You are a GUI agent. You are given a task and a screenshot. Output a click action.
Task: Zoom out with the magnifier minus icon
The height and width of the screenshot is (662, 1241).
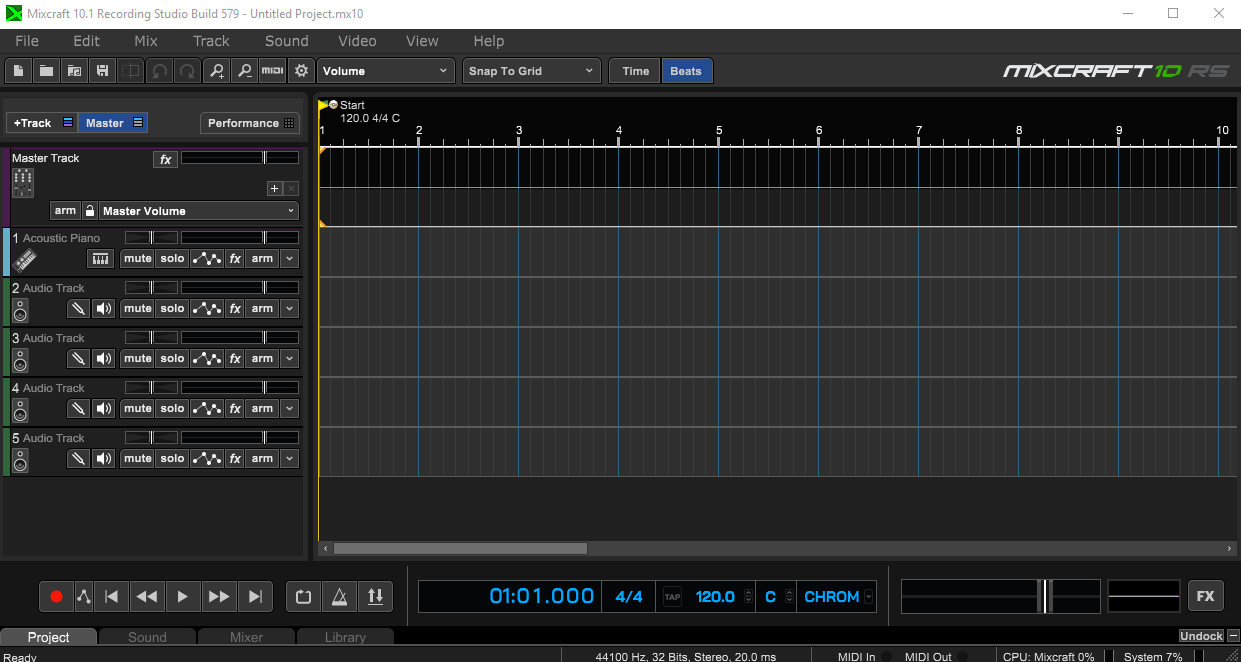[244, 71]
